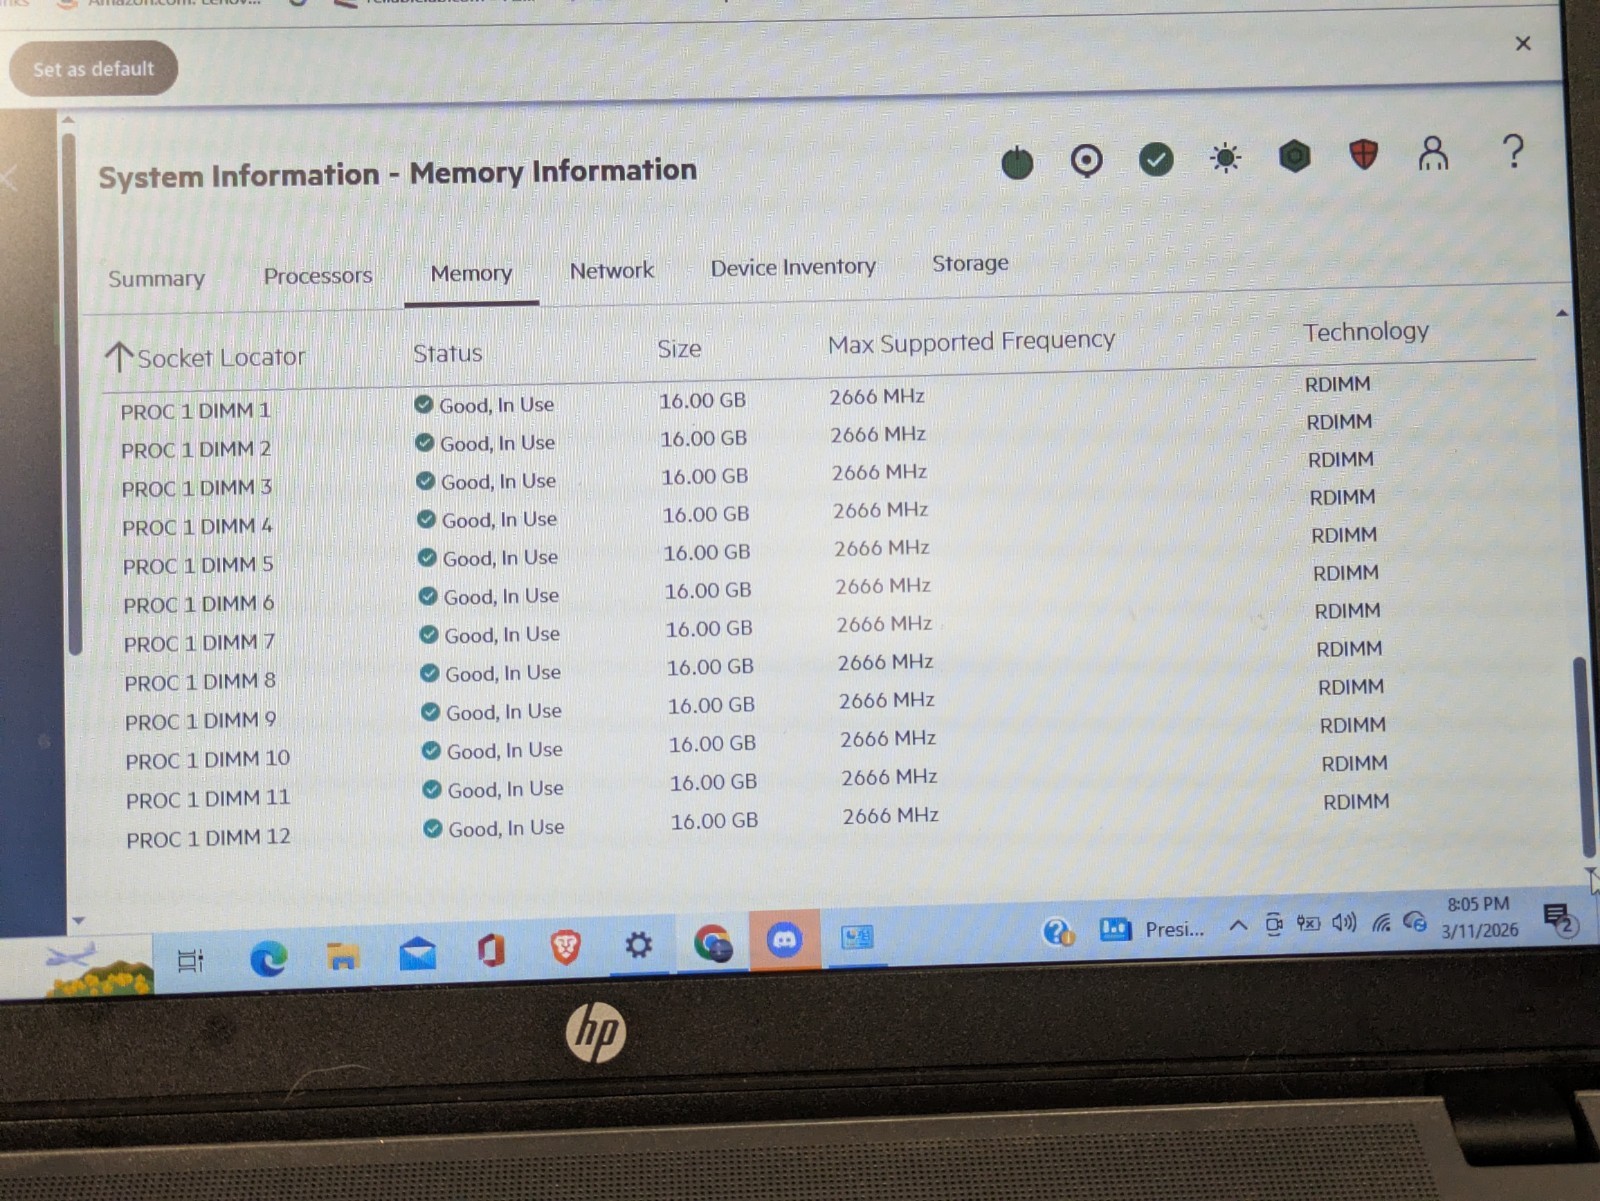Click the System Information - Memory Information heading
1600x1201 pixels.
tap(397, 173)
